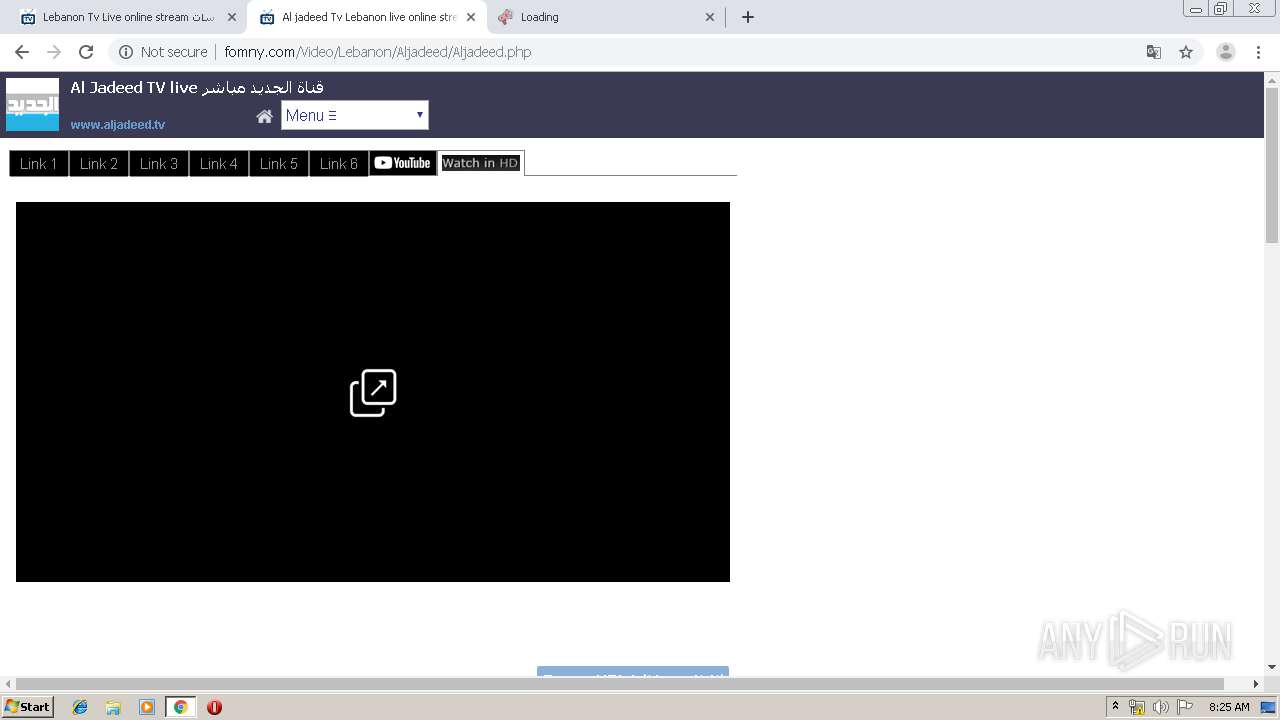Click the horizontal scrollbar left arrow
This screenshot has width=1280, height=720.
[8, 684]
